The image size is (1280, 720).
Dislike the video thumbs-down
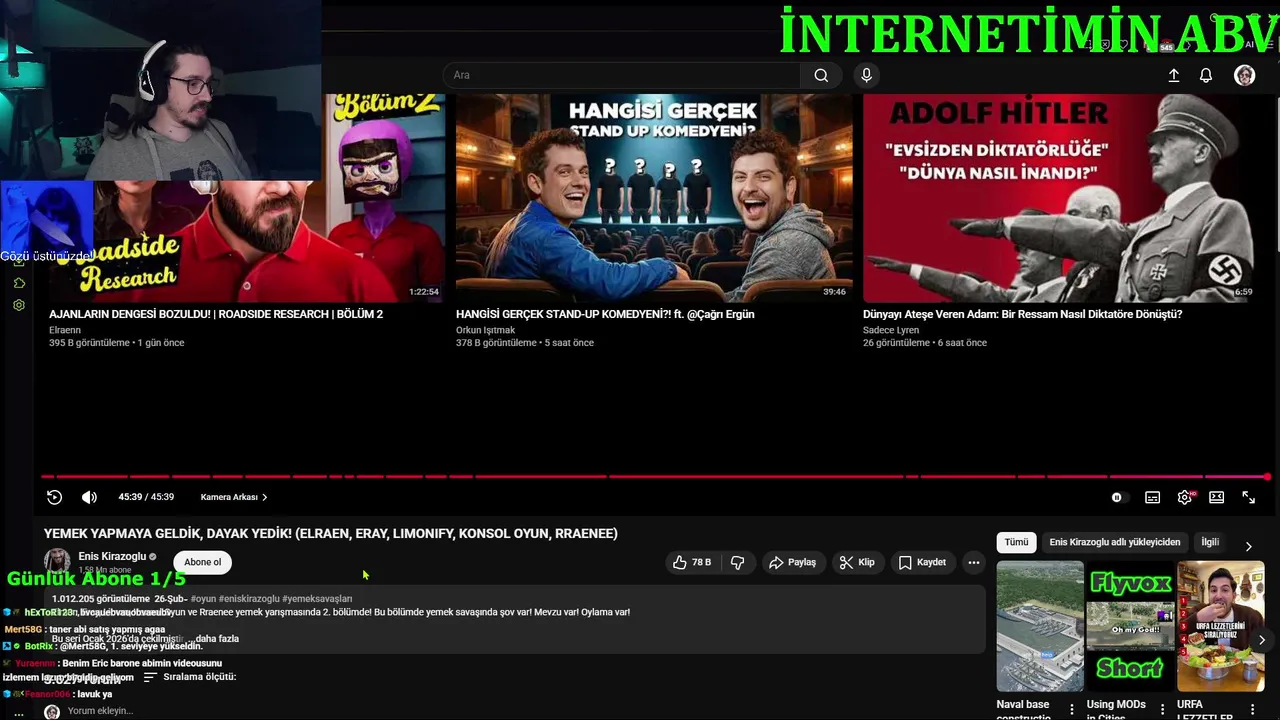click(737, 562)
